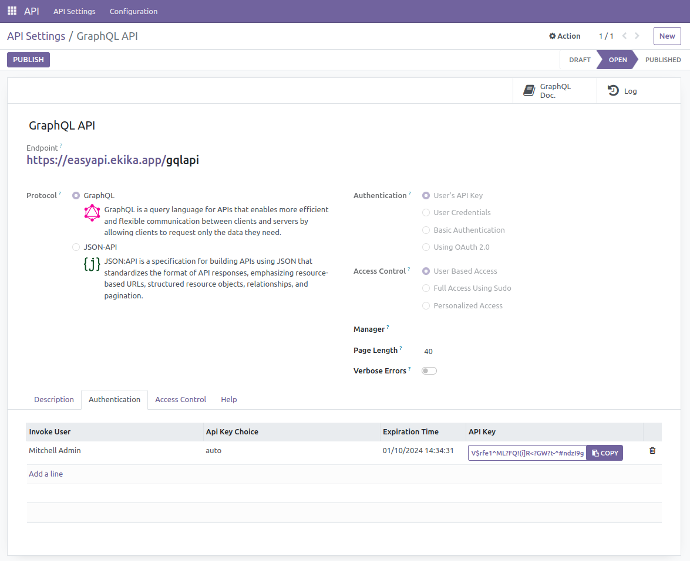Select the GraphQL protocol radio button

pyautogui.click(x=76, y=196)
